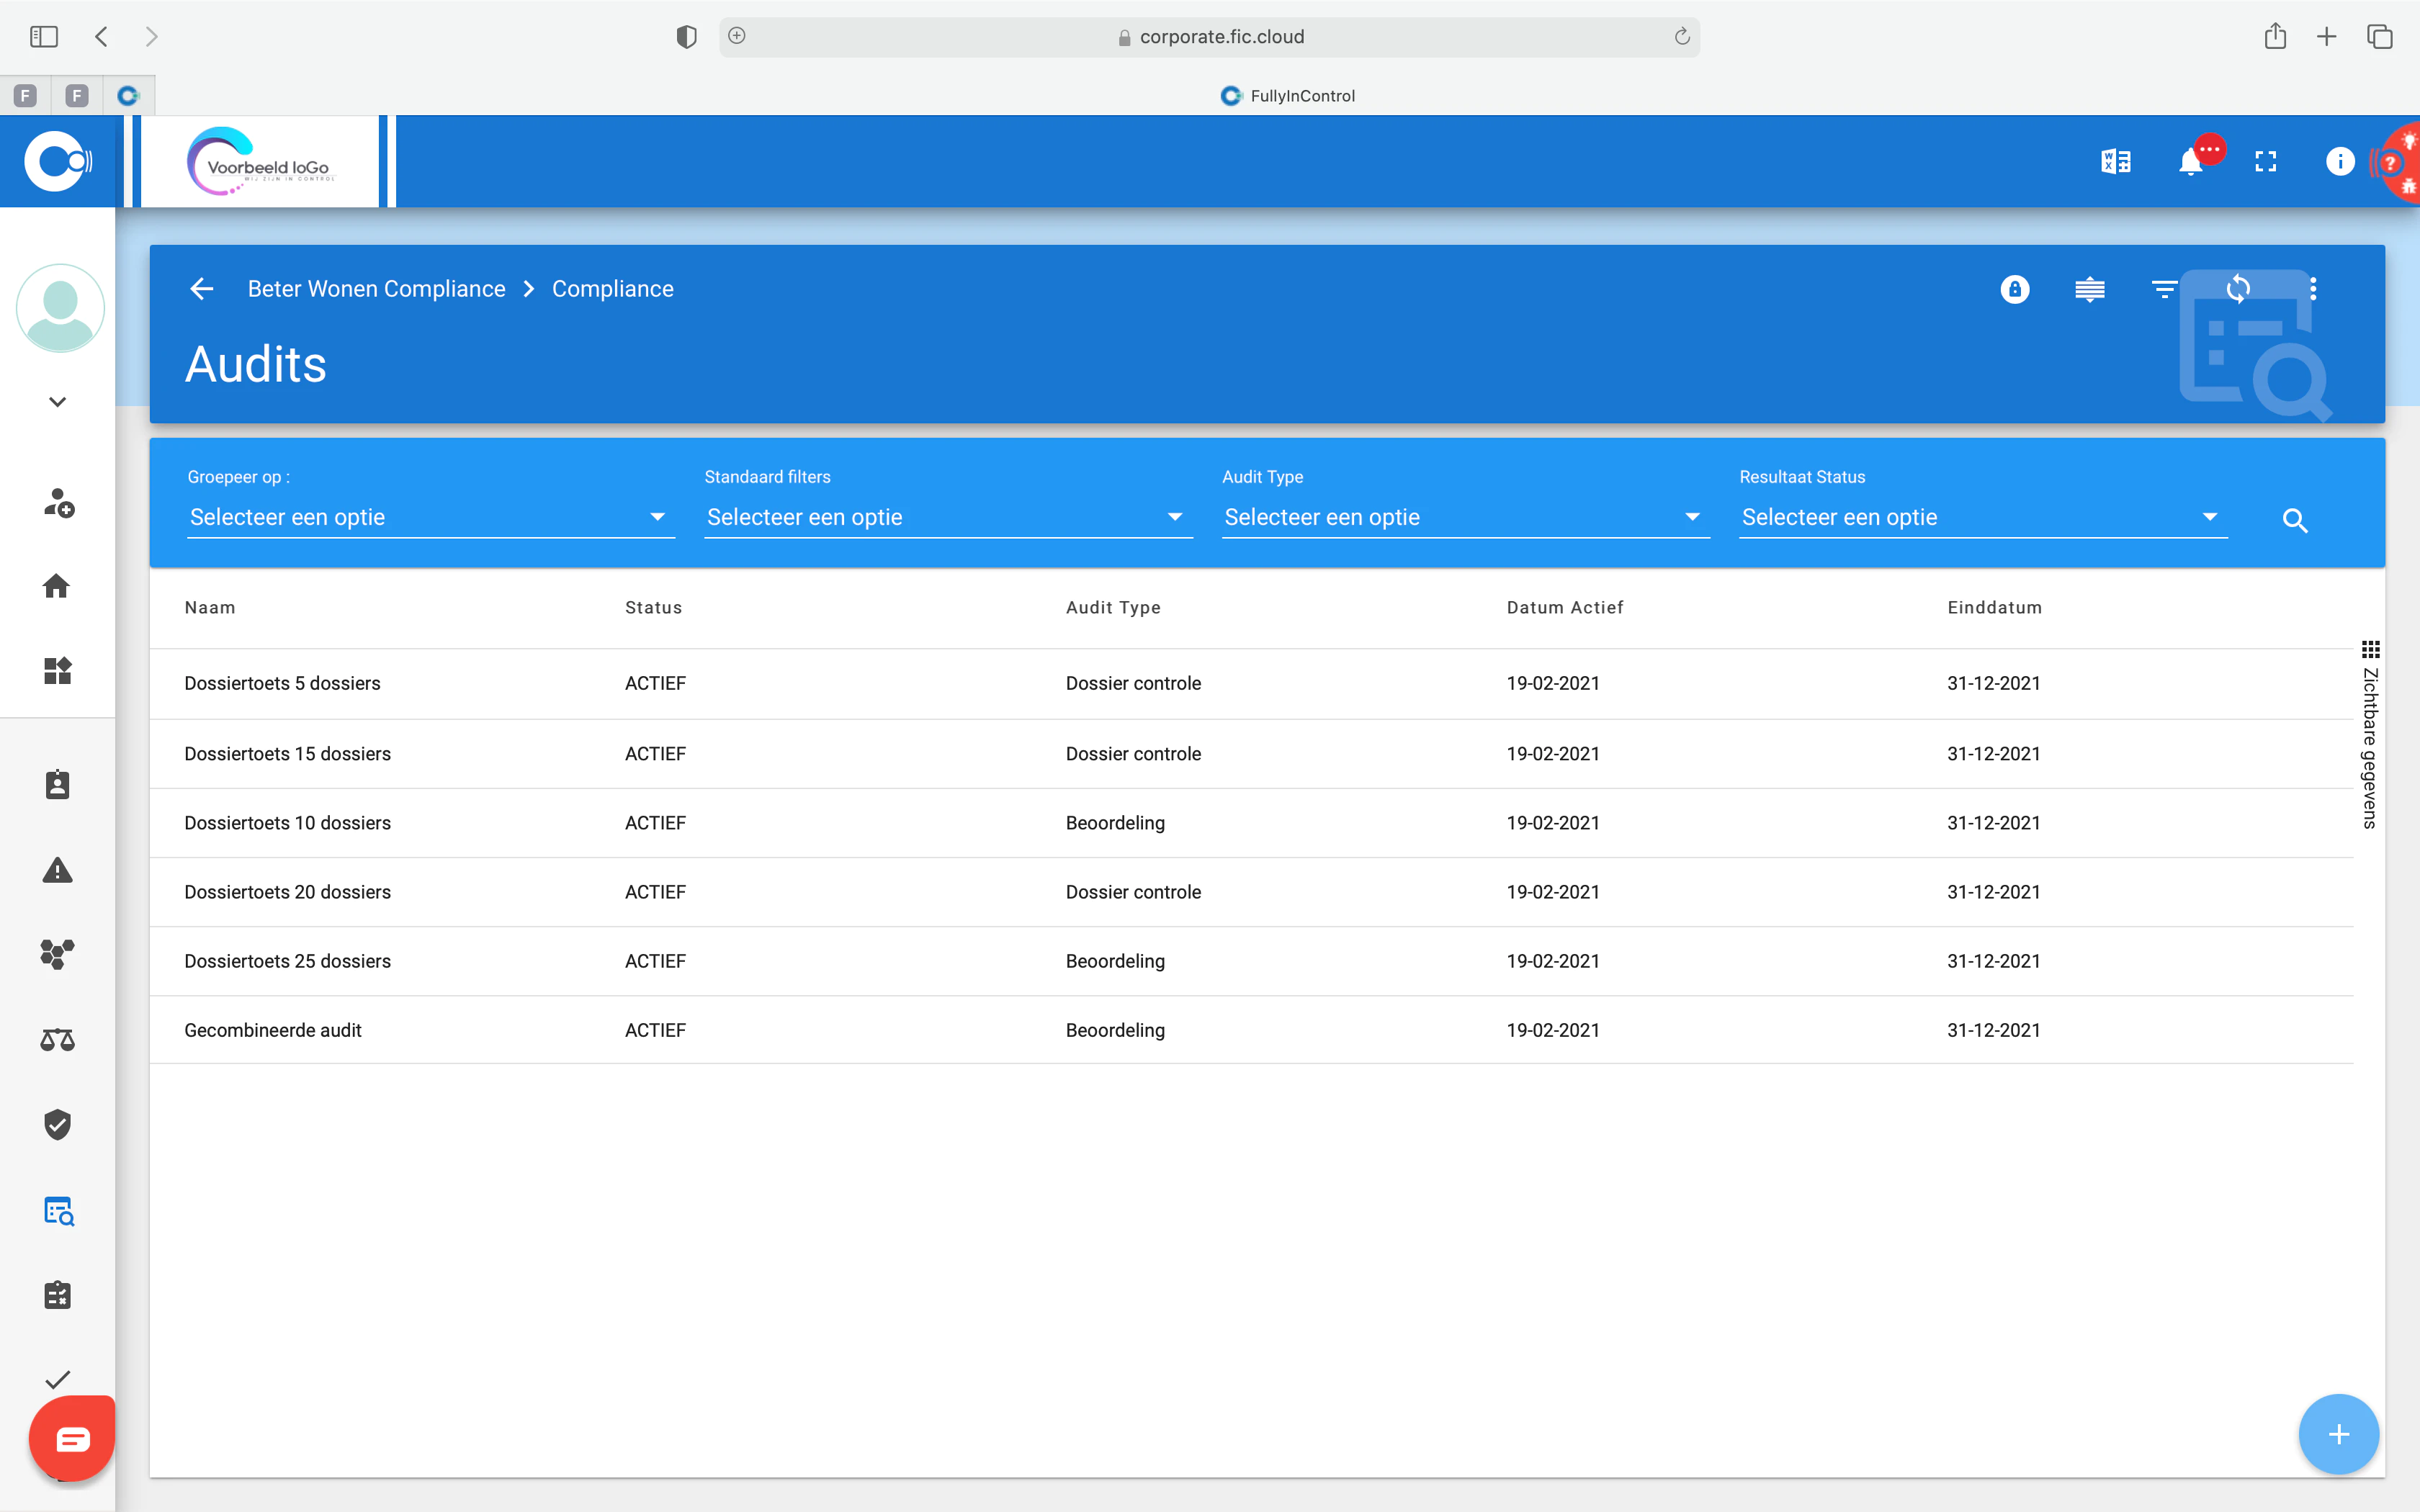Screen dimensions: 2420x1512
Task: Click the refresh sync icon on Audits header
Action: pyautogui.click(x=2238, y=289)
